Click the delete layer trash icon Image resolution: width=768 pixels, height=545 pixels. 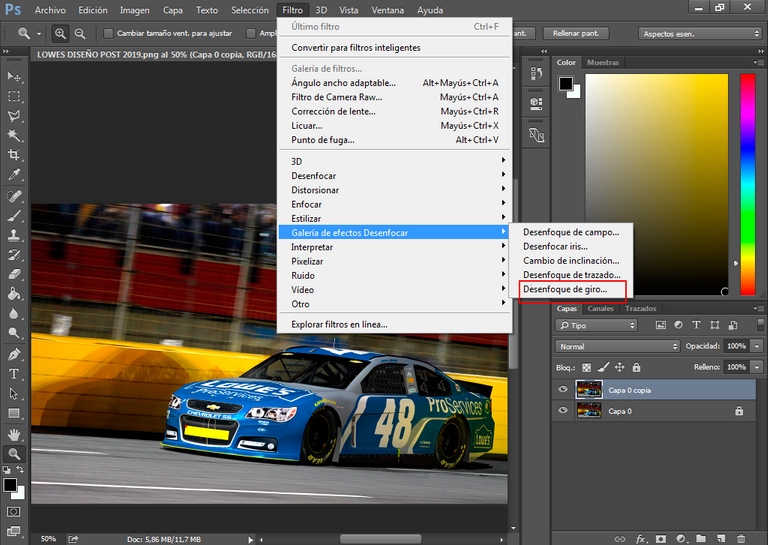coord(741,539)
